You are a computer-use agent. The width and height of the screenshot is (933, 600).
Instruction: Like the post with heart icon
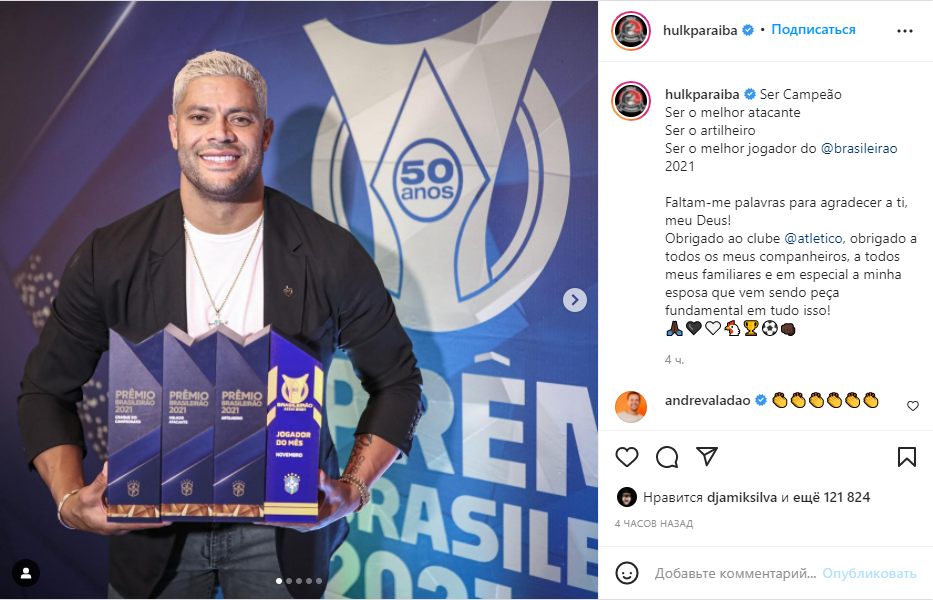(627, 457)
